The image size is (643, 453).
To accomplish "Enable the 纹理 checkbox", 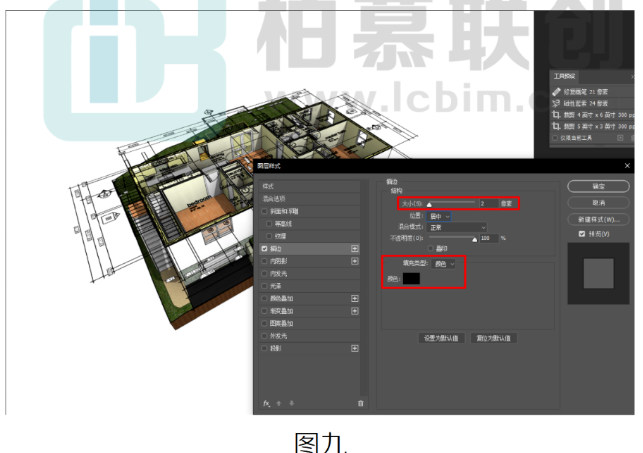I will tap(269, 236).
